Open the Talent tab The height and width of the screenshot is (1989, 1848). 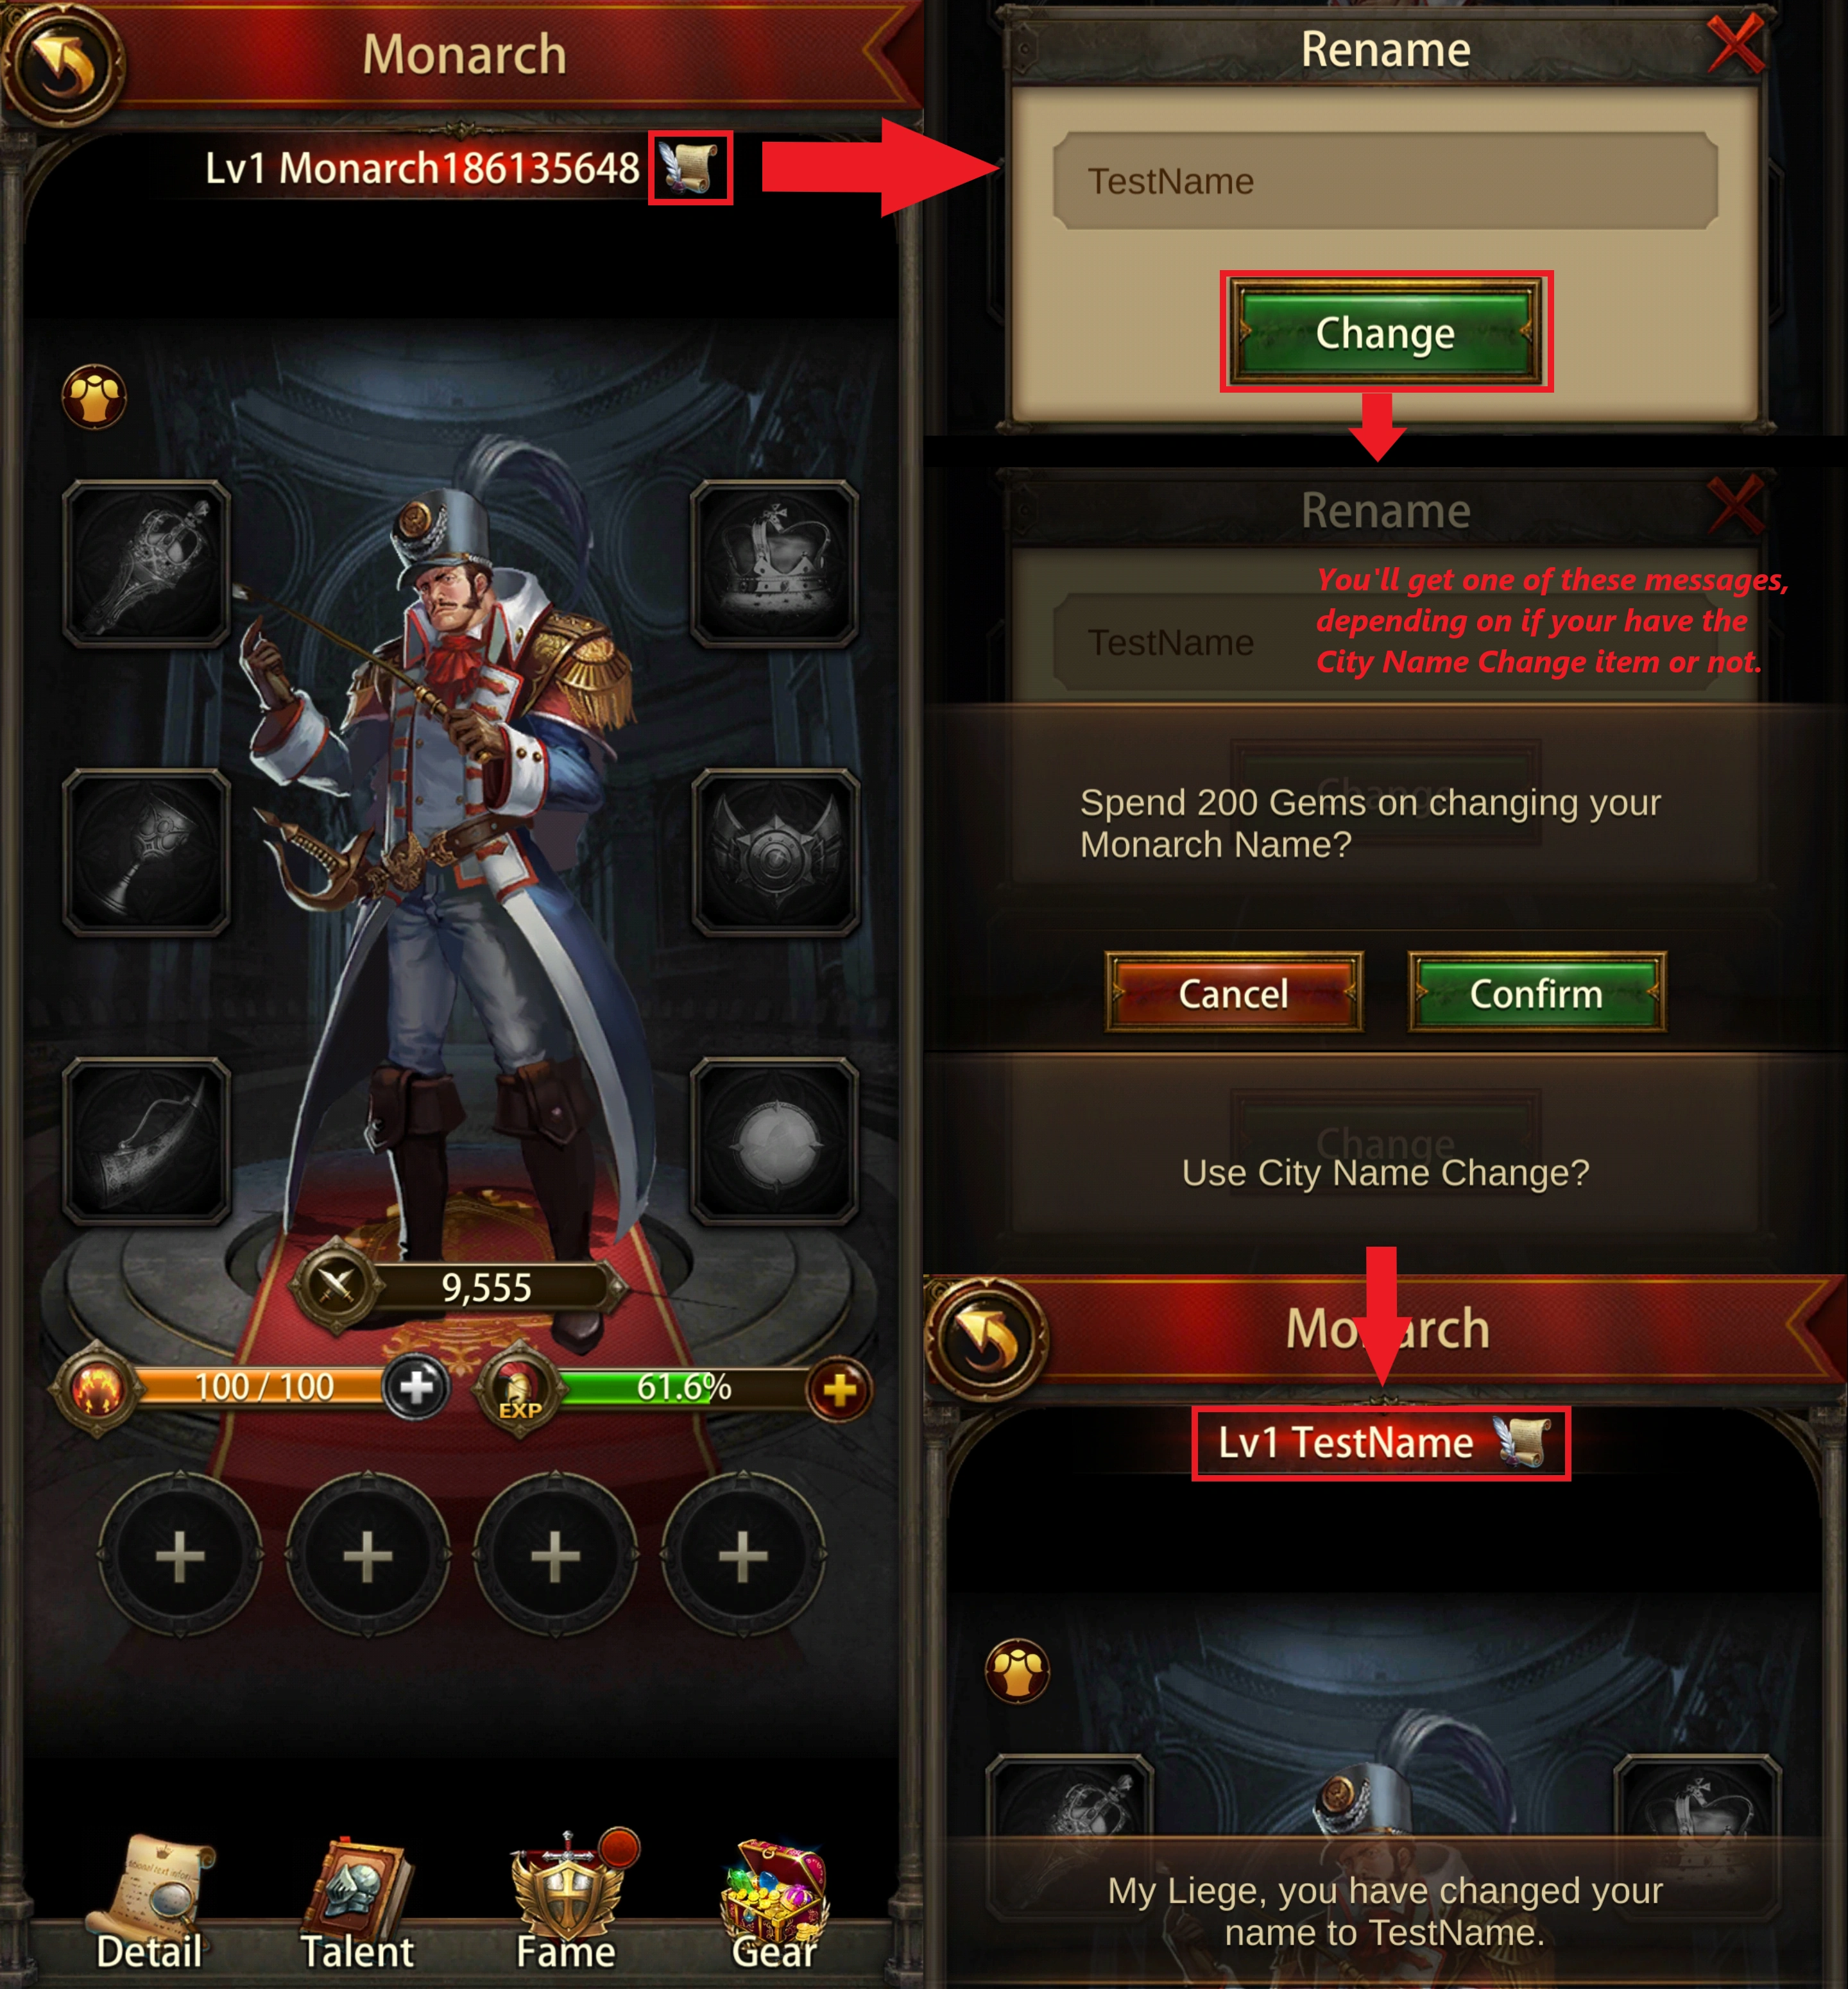tap(357, 1904)
